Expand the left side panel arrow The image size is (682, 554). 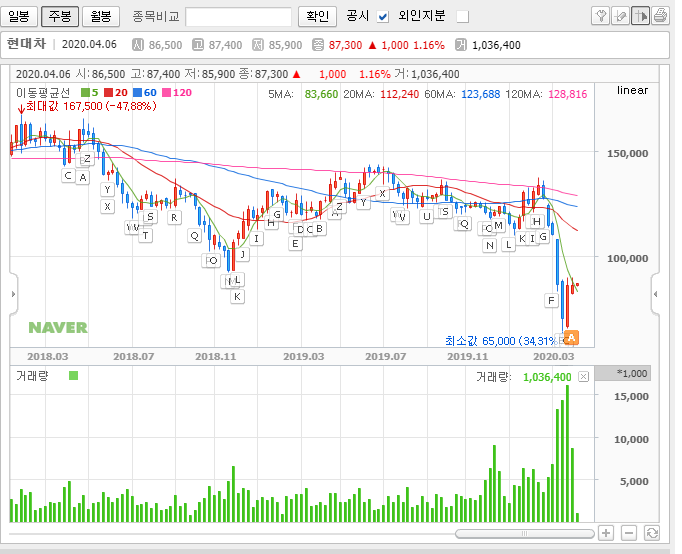(13, 294)
